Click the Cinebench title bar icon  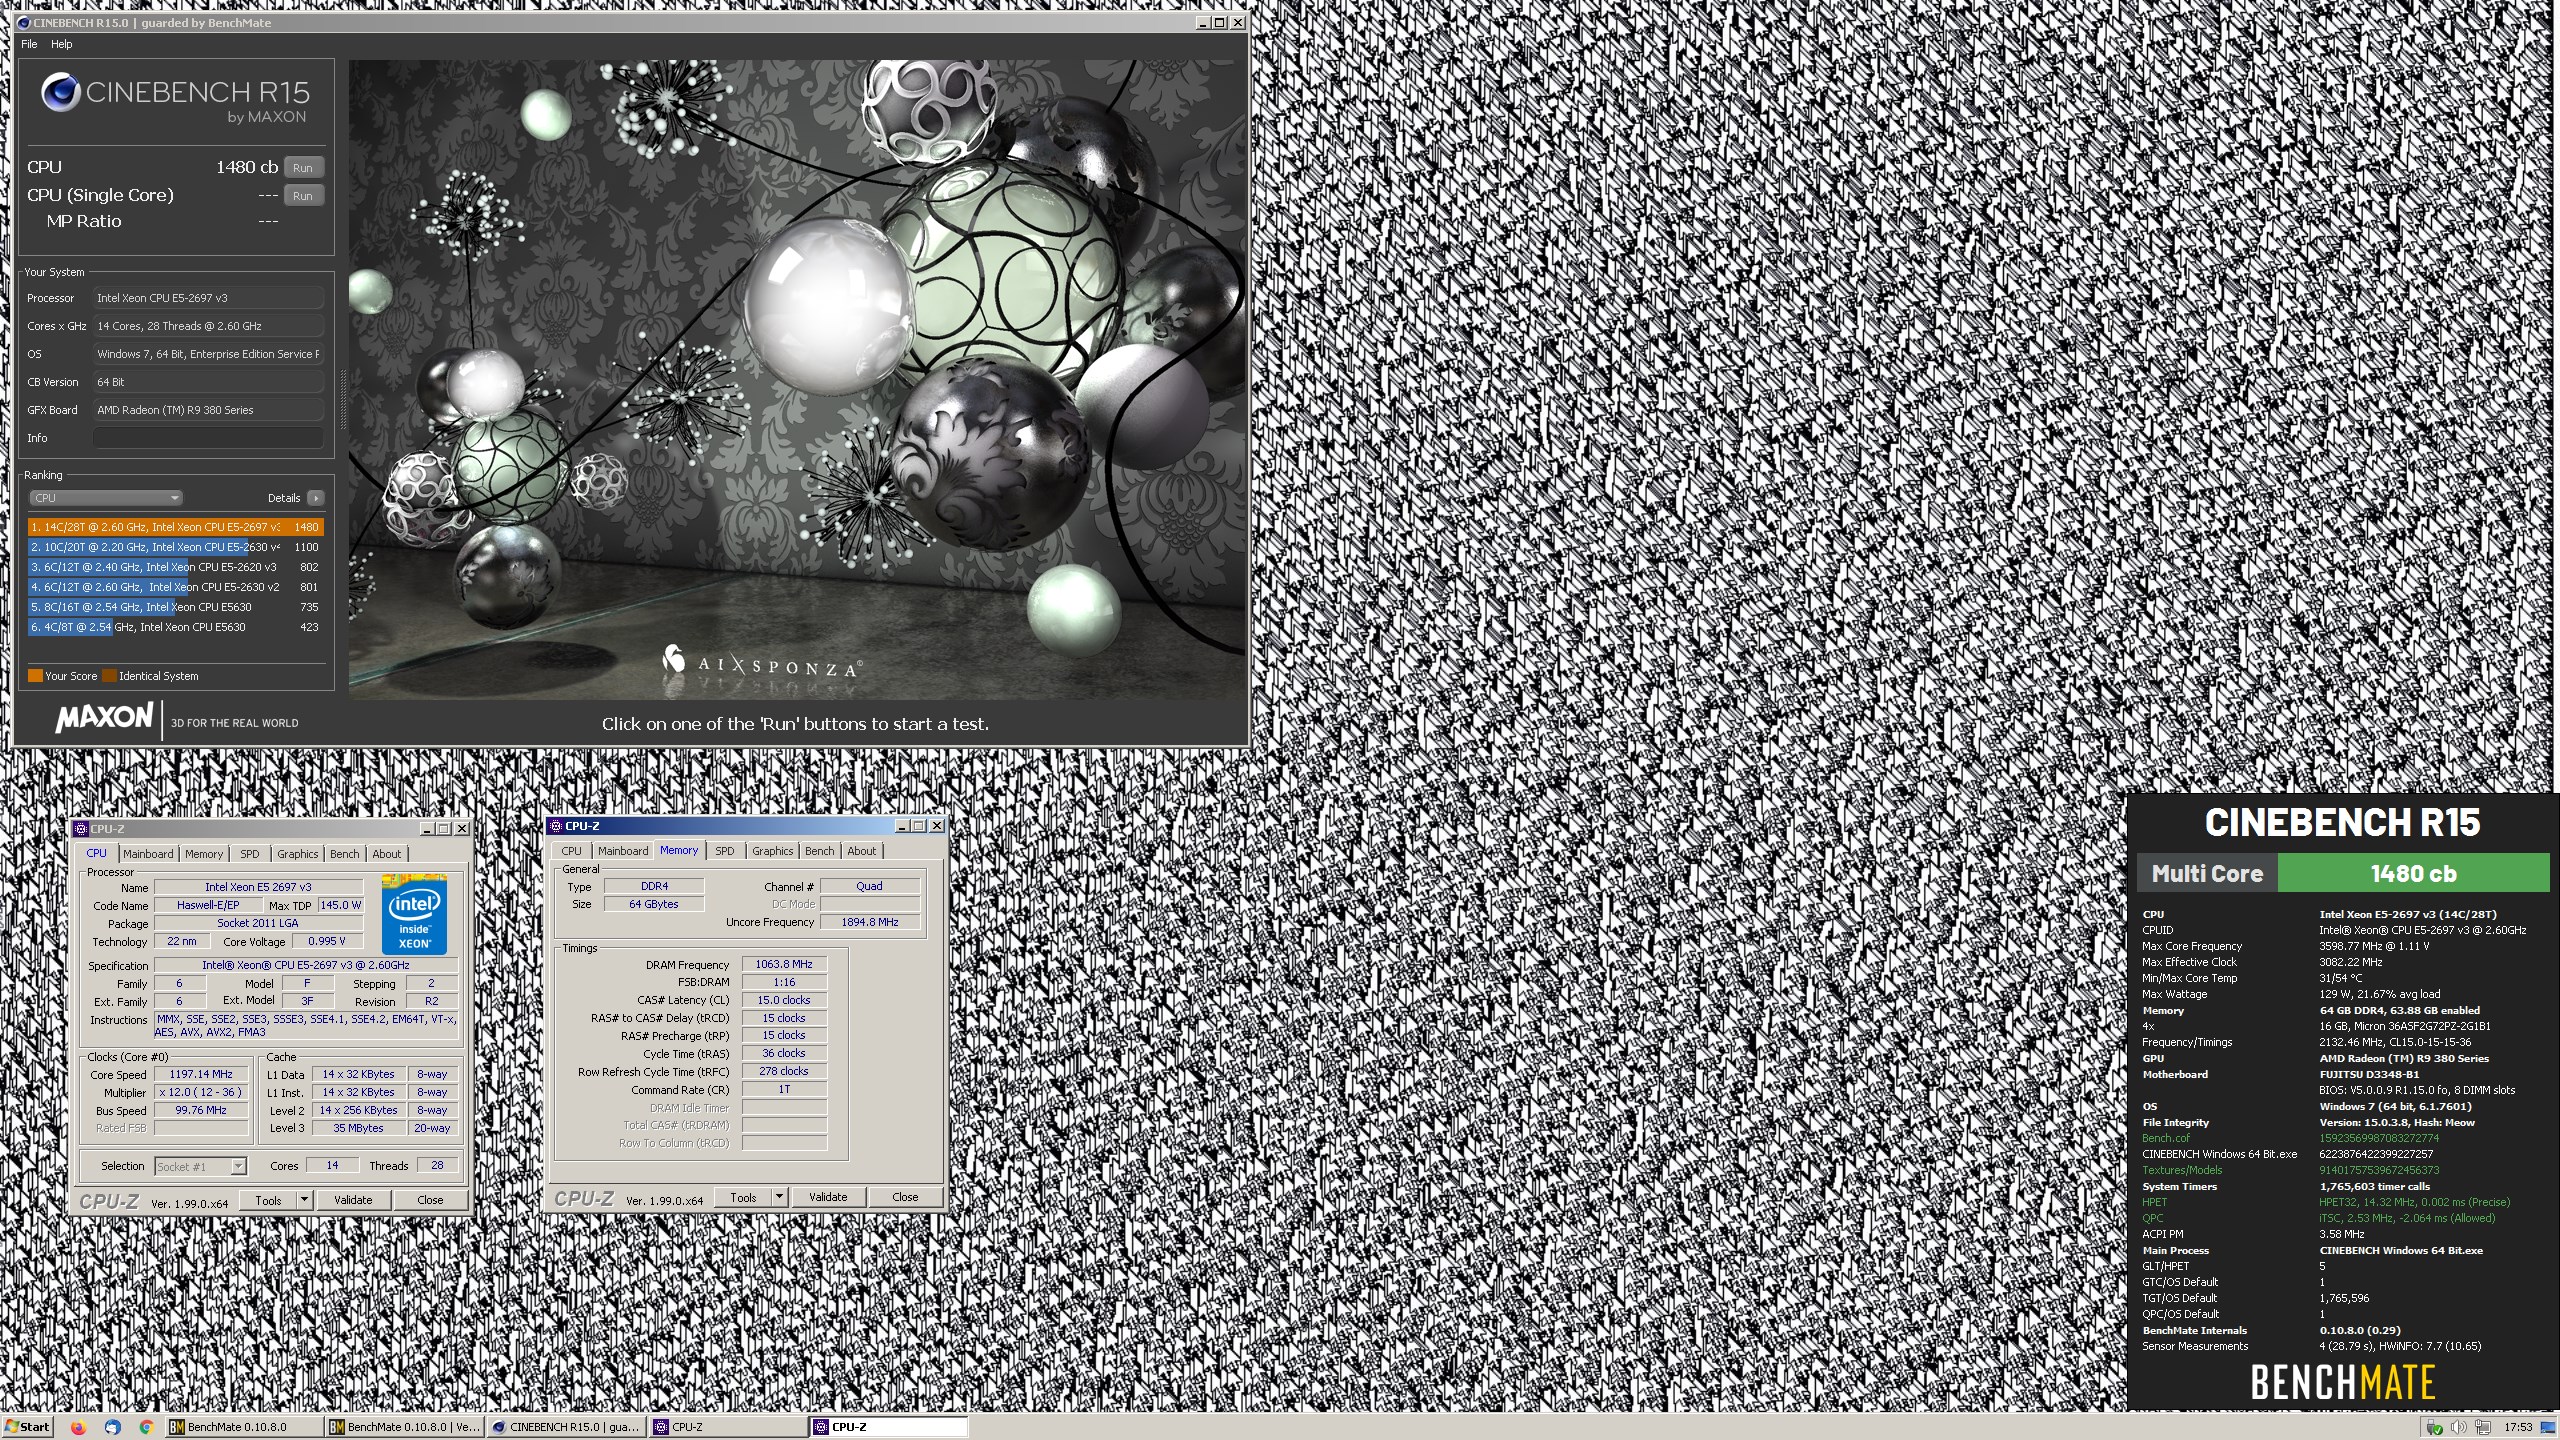coord(24,22)
